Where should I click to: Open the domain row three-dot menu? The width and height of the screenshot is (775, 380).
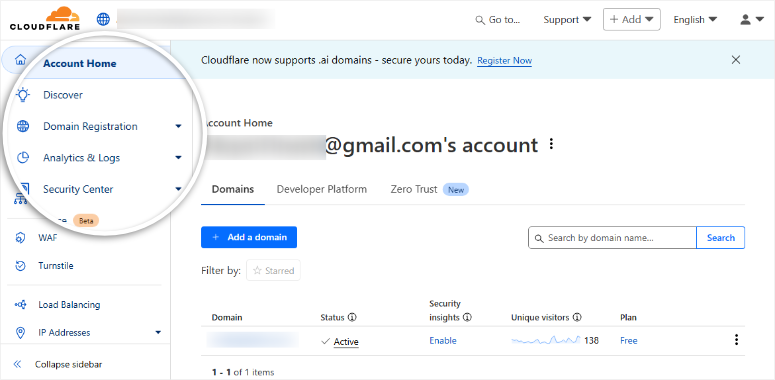[736, 340]
